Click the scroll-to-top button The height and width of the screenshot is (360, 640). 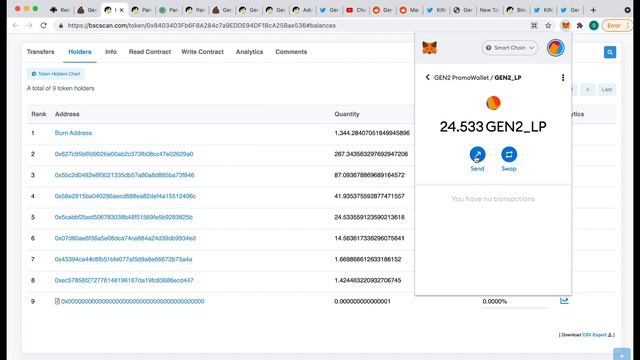(622, 355)
